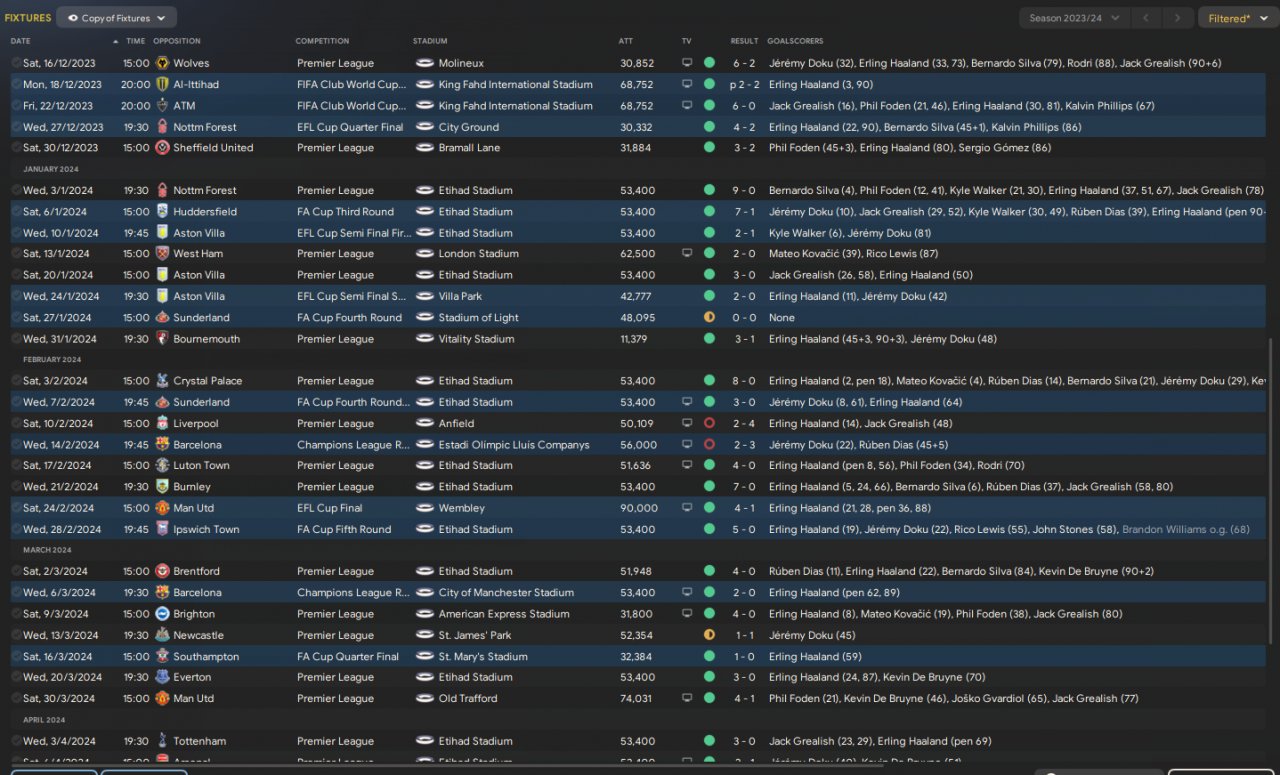This screenshot has width=1280, height=775.
Task: Sort fixtures by the ATT column header
Action: pyautogui.click(x=626, y=41)
